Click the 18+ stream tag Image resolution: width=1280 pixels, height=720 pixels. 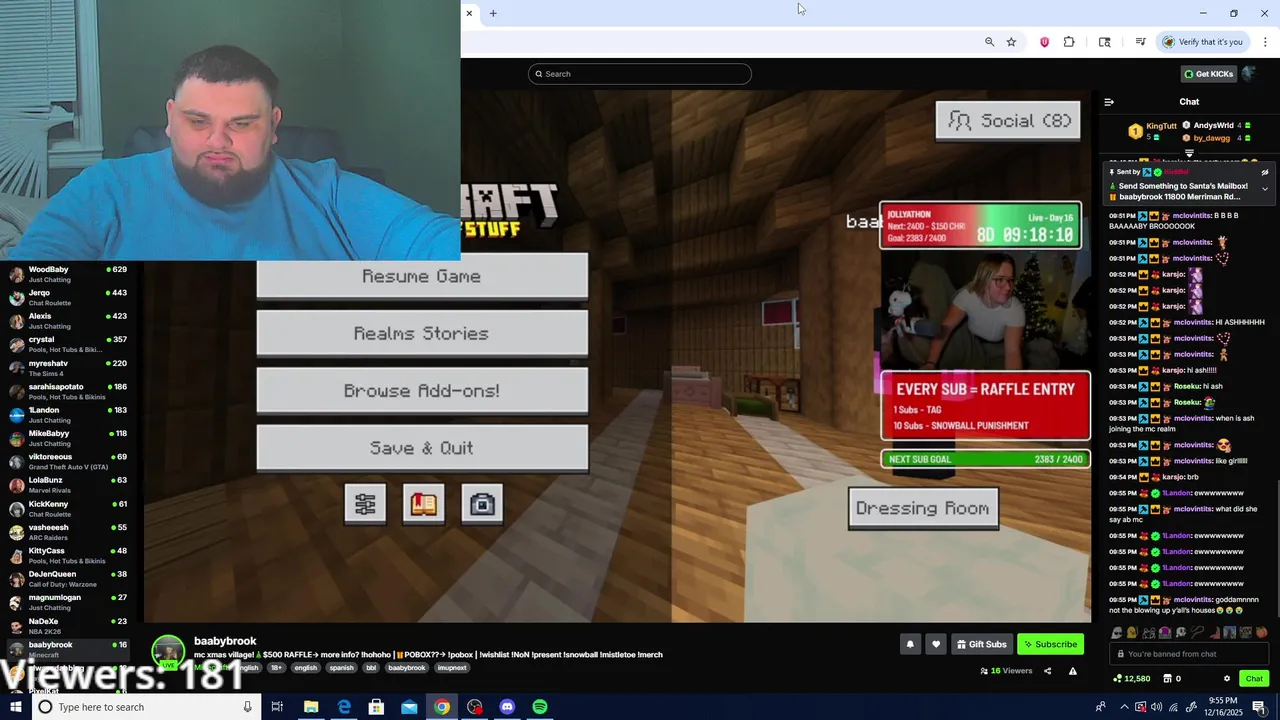click(277, 668)
